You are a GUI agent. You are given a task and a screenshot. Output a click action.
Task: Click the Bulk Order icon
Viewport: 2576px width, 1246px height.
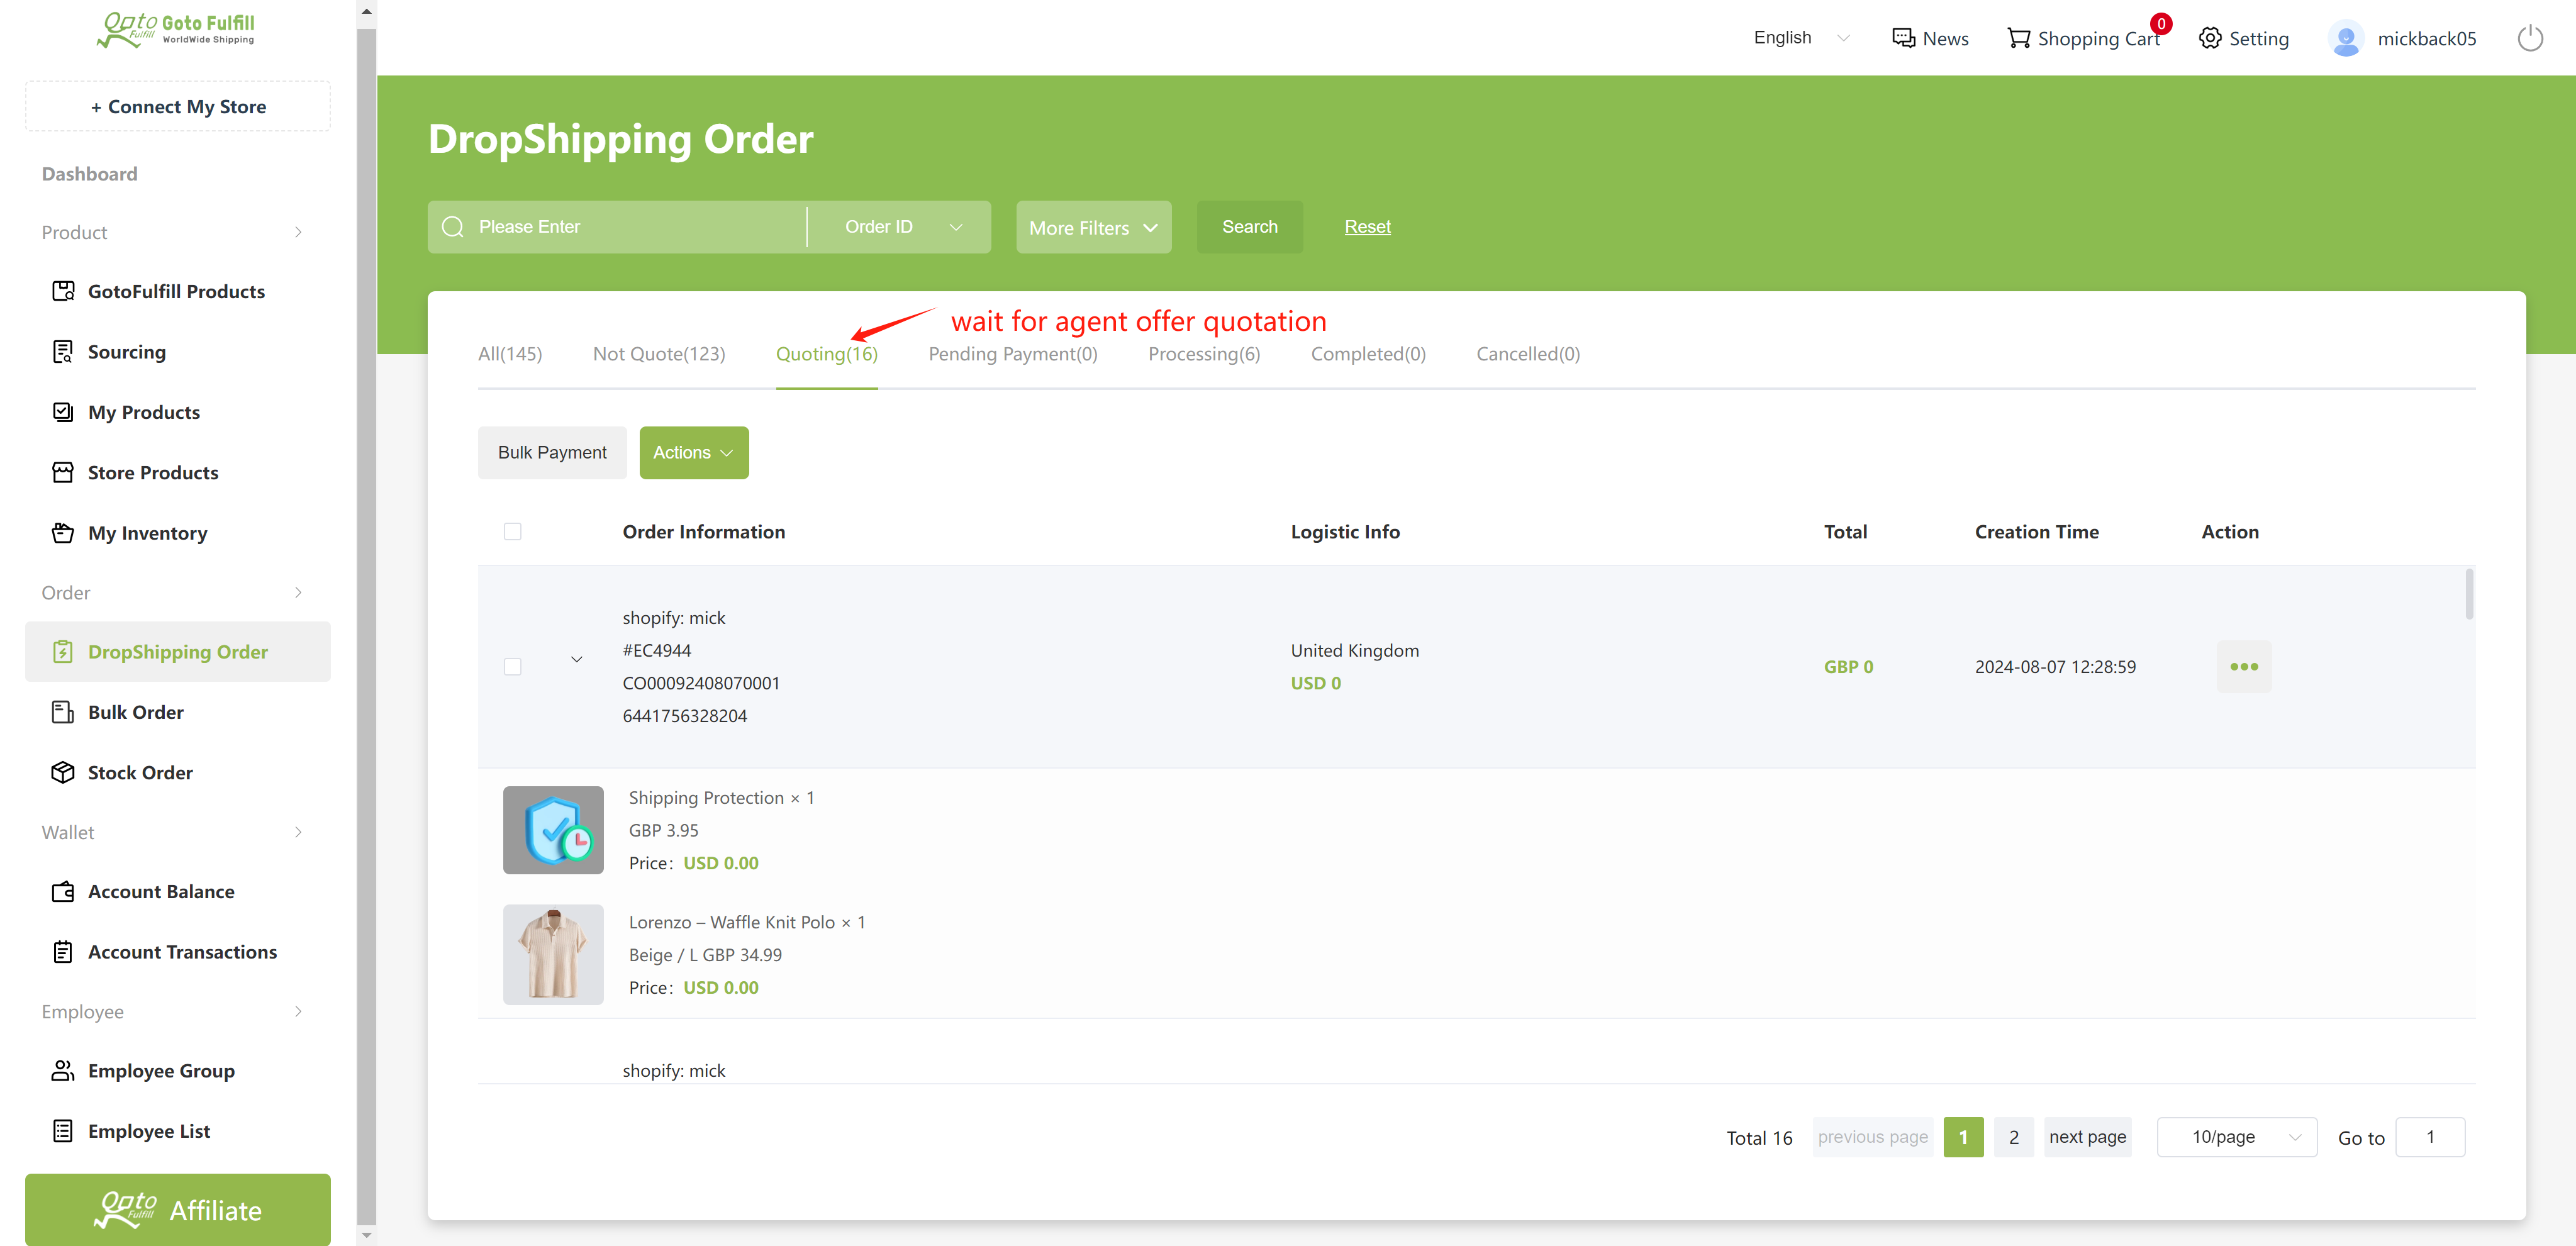63,712
